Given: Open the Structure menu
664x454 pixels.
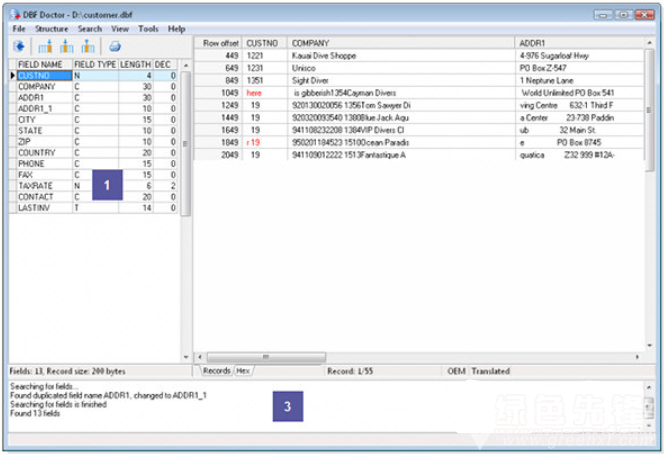Looking at the screenshot, I should [51, 30].
